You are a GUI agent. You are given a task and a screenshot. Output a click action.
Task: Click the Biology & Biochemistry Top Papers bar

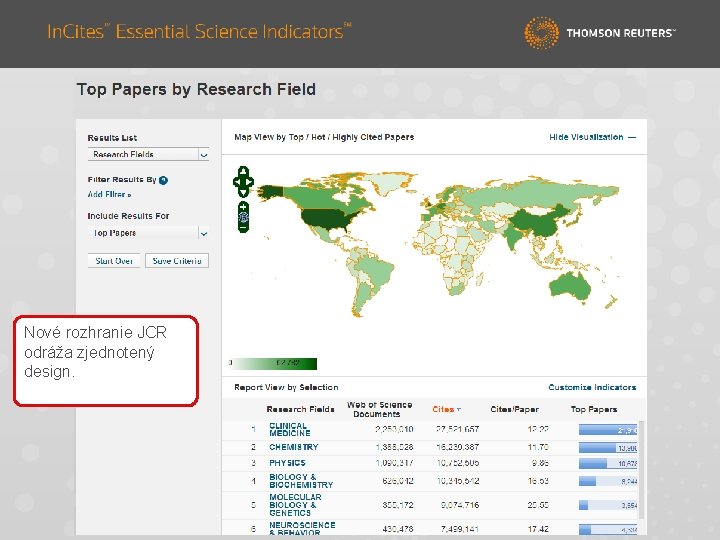(608, 481)
